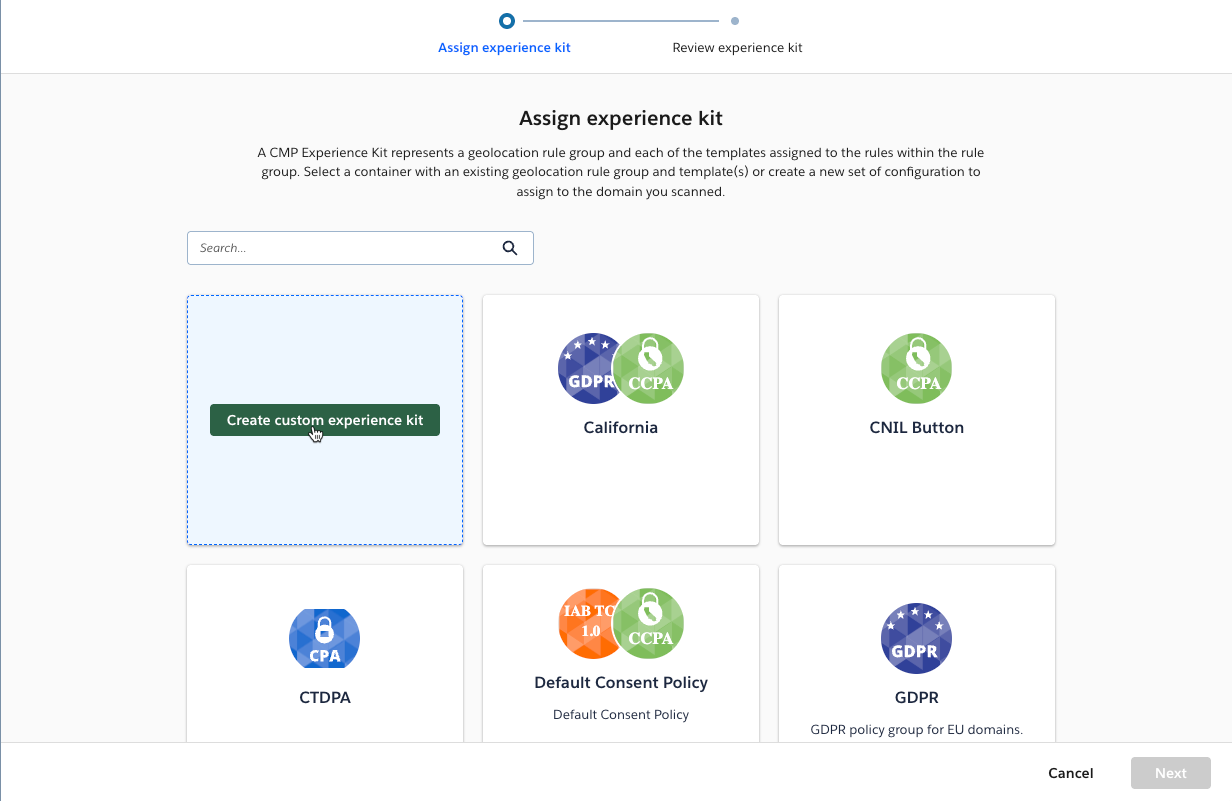The image size is (1232, 801).
Task: Click the CCPA badge on the California card
Action: [x=648, y=368]
